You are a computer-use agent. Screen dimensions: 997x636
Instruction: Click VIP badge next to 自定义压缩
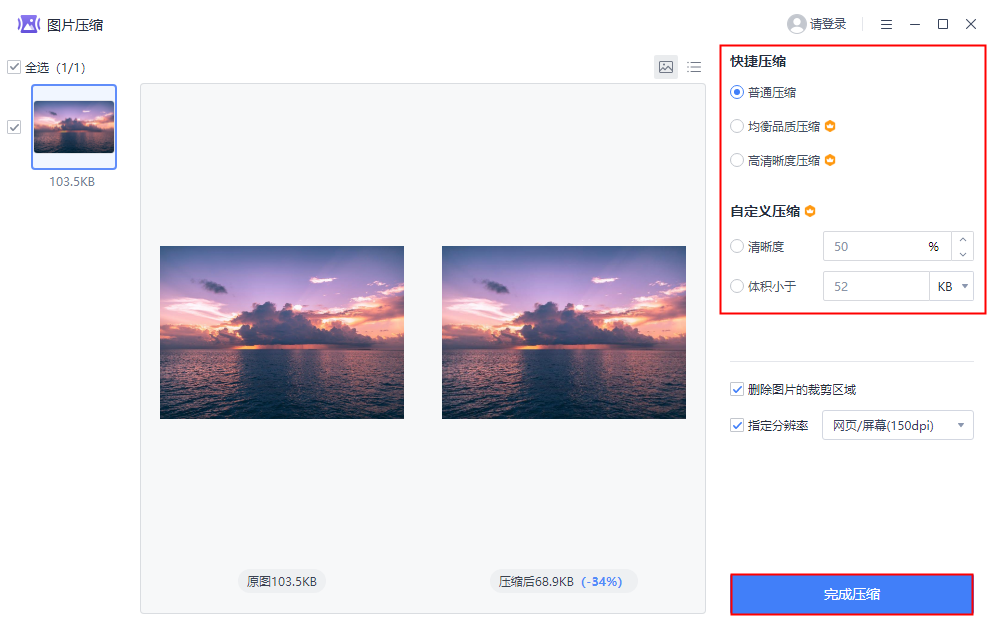pyautogui.click(x=810, y=211)
